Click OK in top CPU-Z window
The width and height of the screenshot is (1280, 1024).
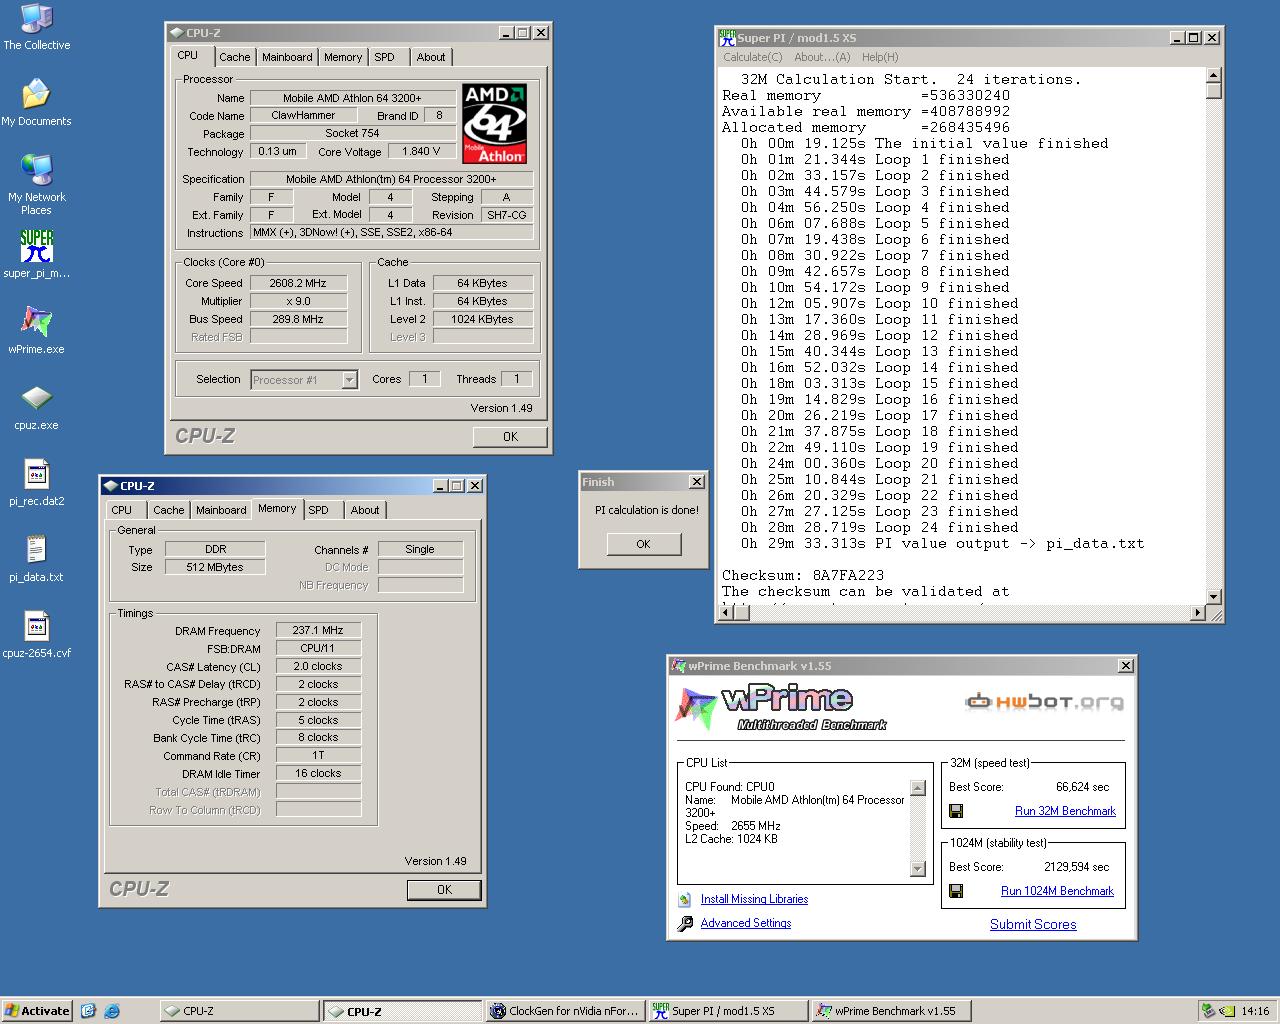tap(510, 437)
